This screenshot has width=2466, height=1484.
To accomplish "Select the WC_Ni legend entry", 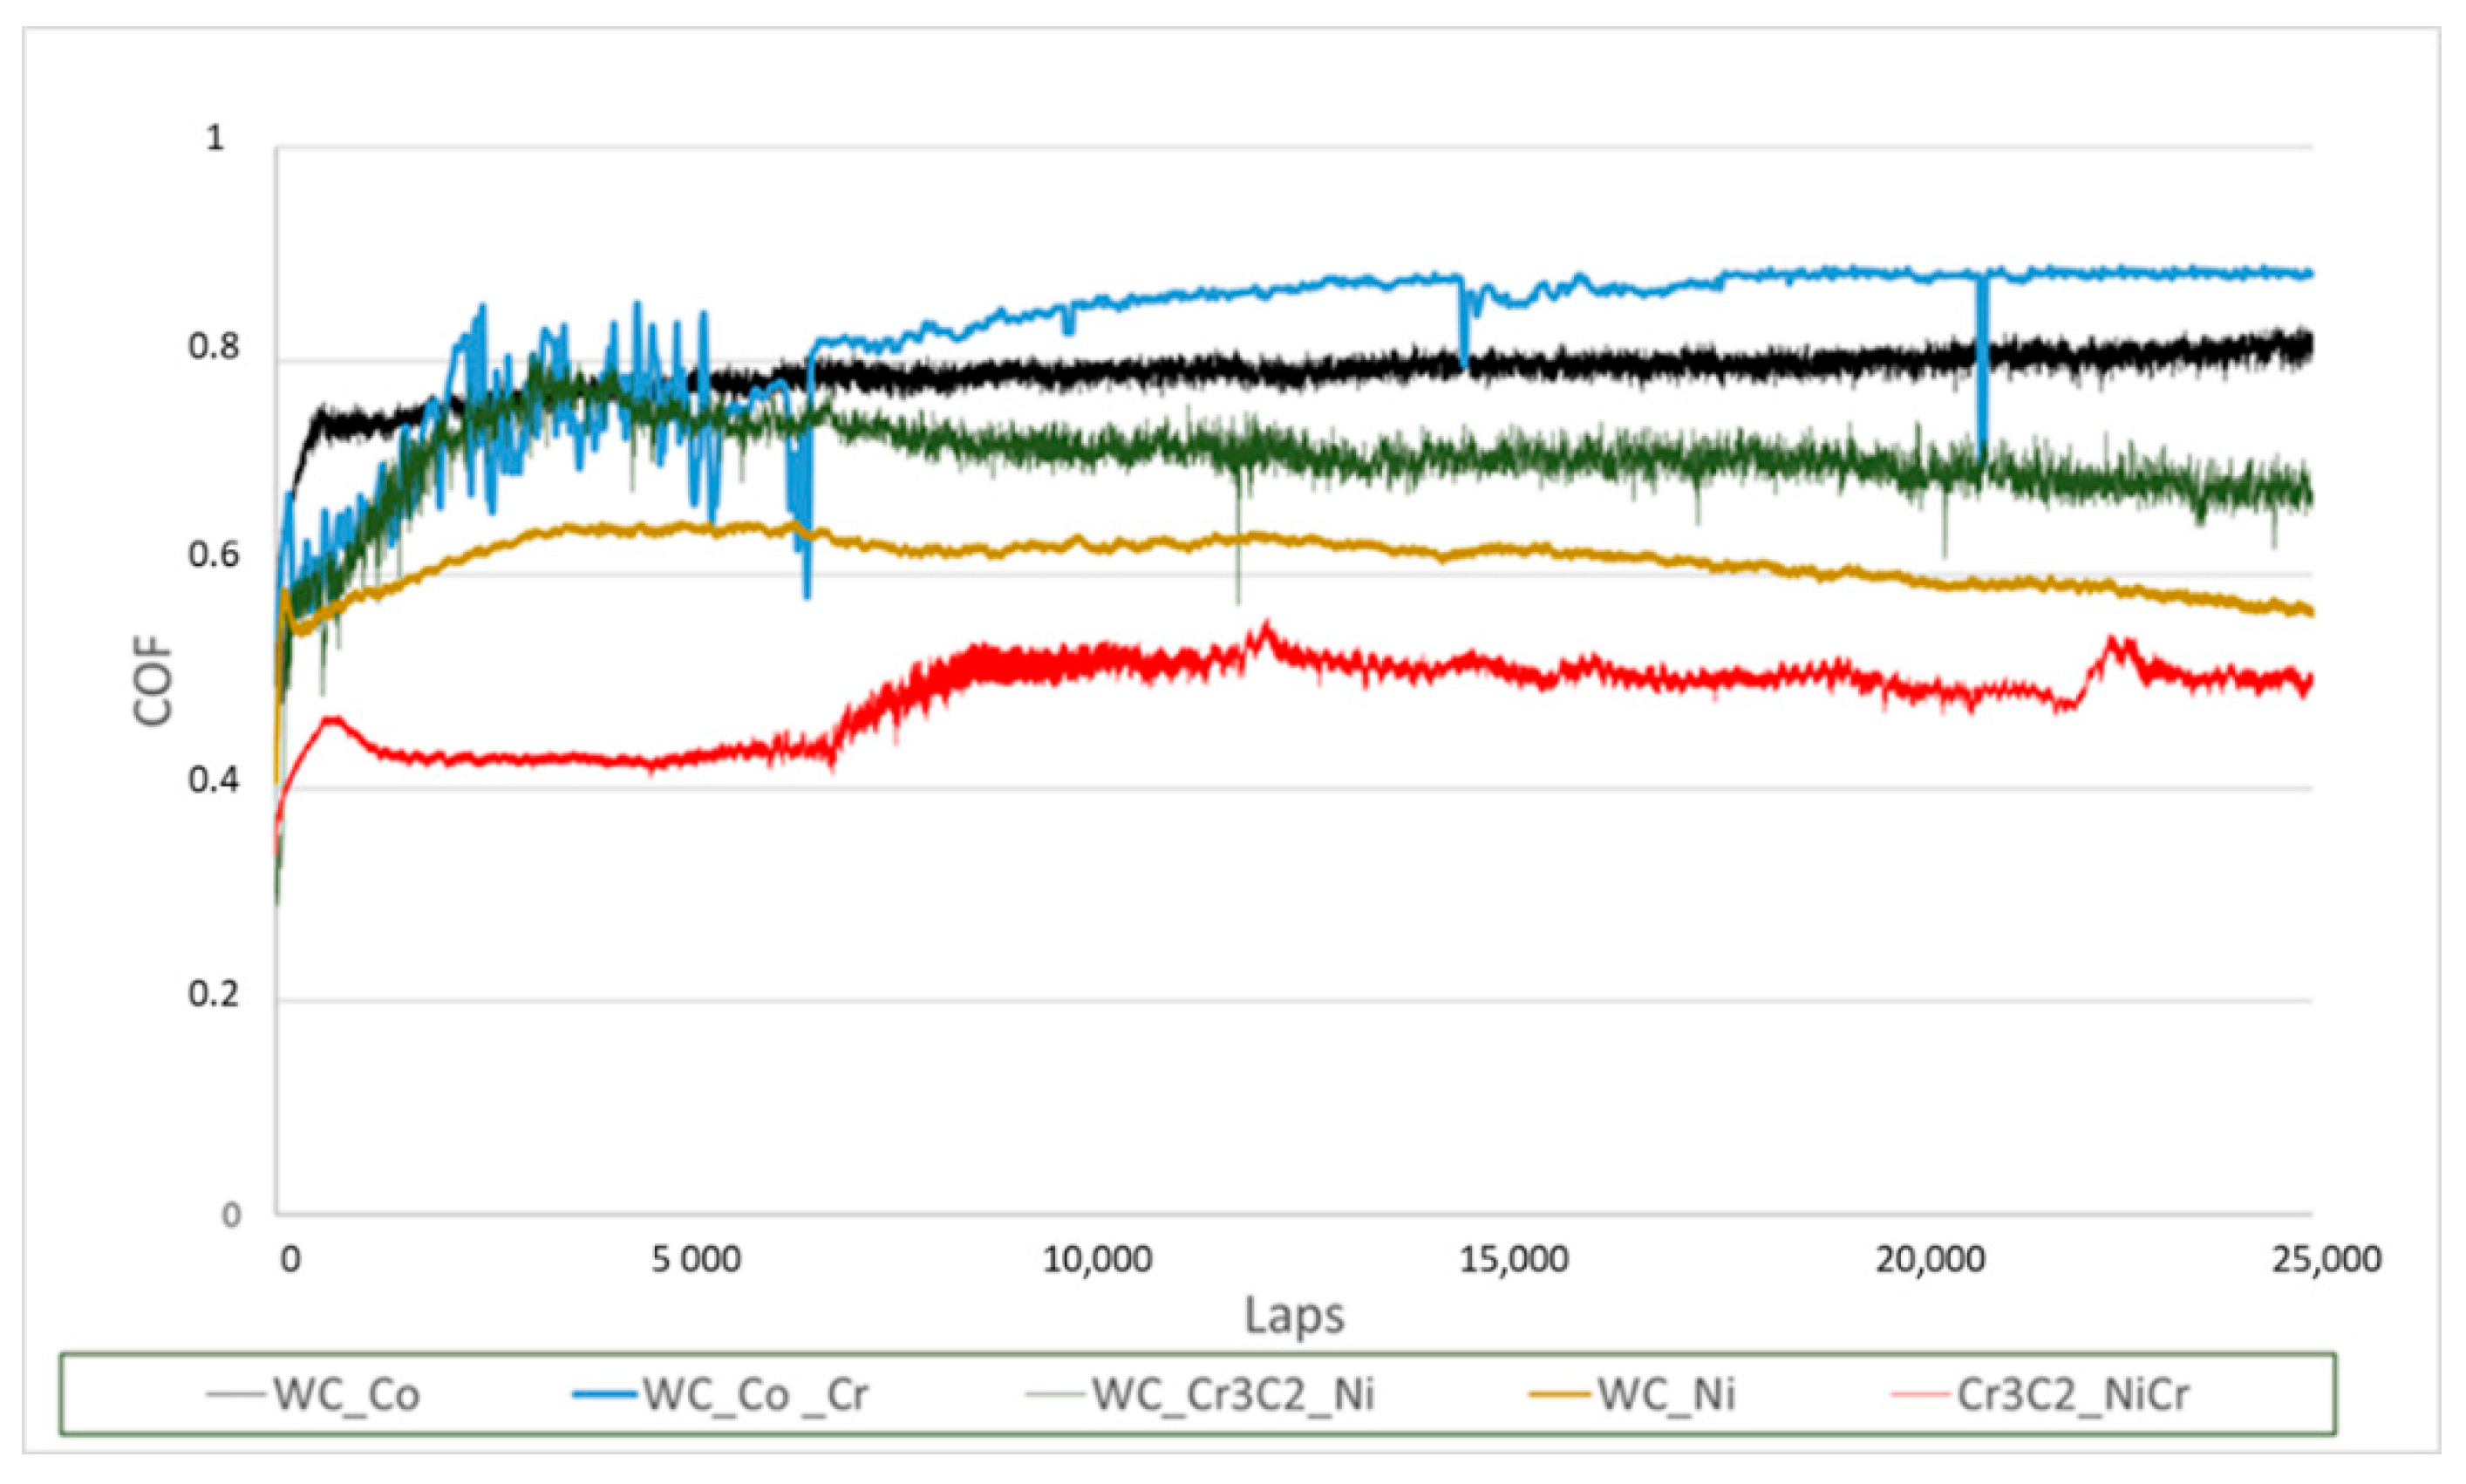I will (x=1665, y=1395).
